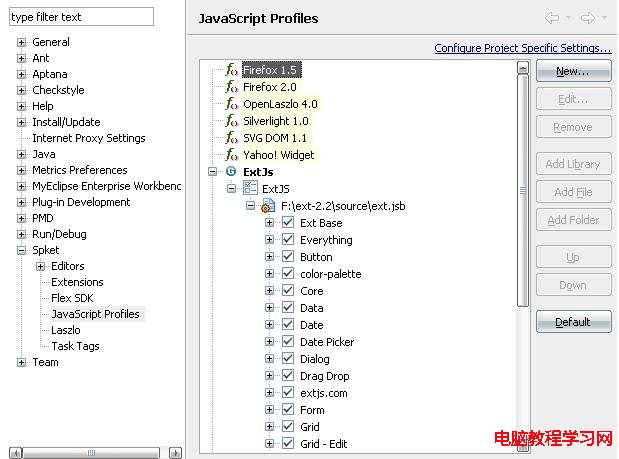The image size is (619, 459).
Task: Collapse the Spket preferences node
Action: point(21,251)
